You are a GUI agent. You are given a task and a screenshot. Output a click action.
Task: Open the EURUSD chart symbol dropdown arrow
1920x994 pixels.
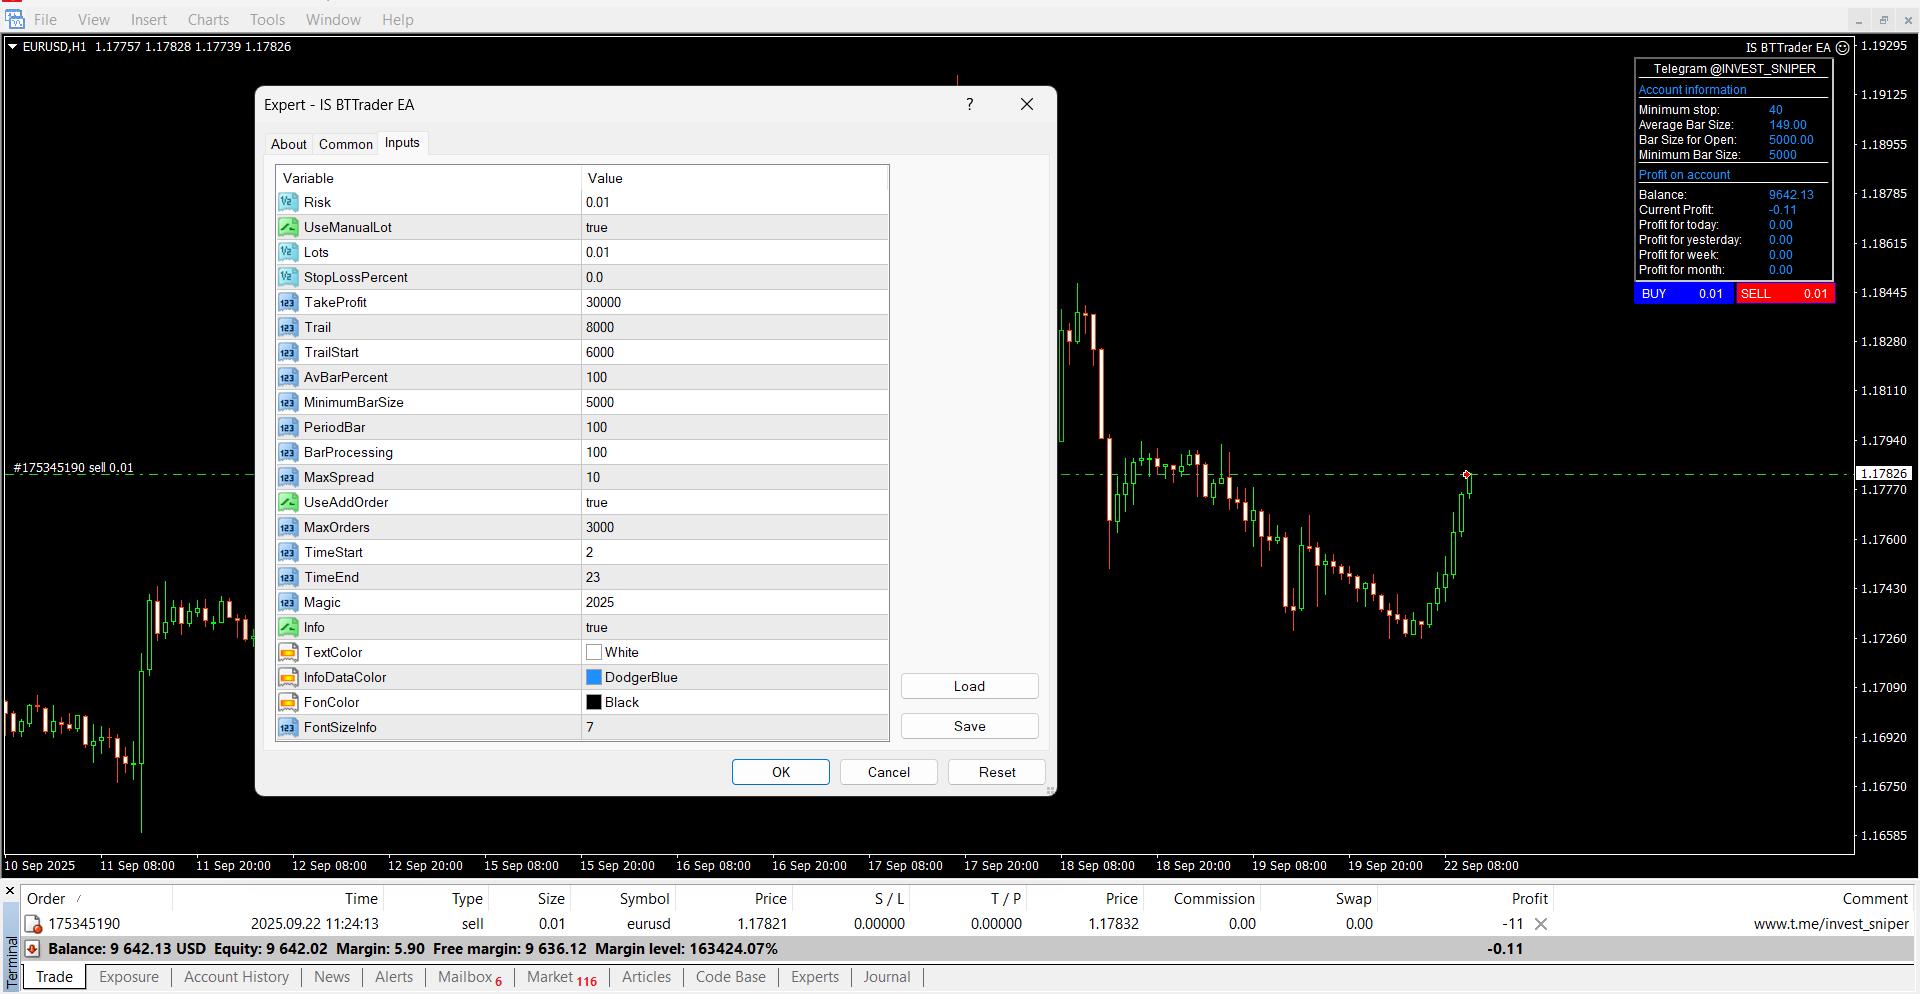pos(11,46)
